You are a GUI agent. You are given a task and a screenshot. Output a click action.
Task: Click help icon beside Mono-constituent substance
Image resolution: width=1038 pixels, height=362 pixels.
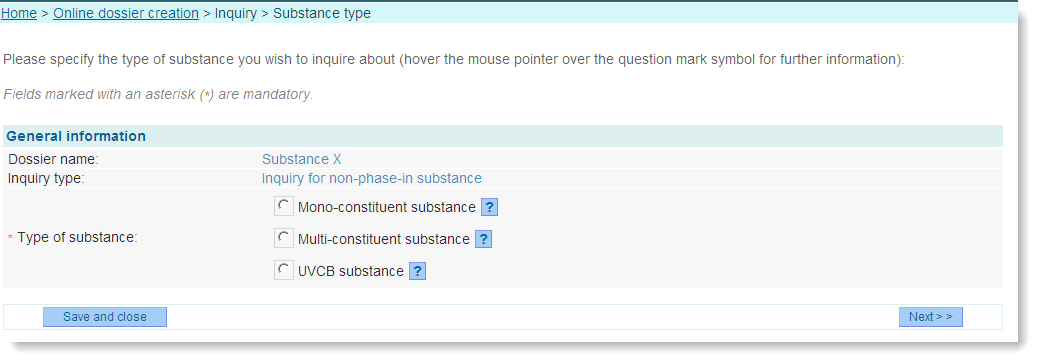click(x=489, y=207)
